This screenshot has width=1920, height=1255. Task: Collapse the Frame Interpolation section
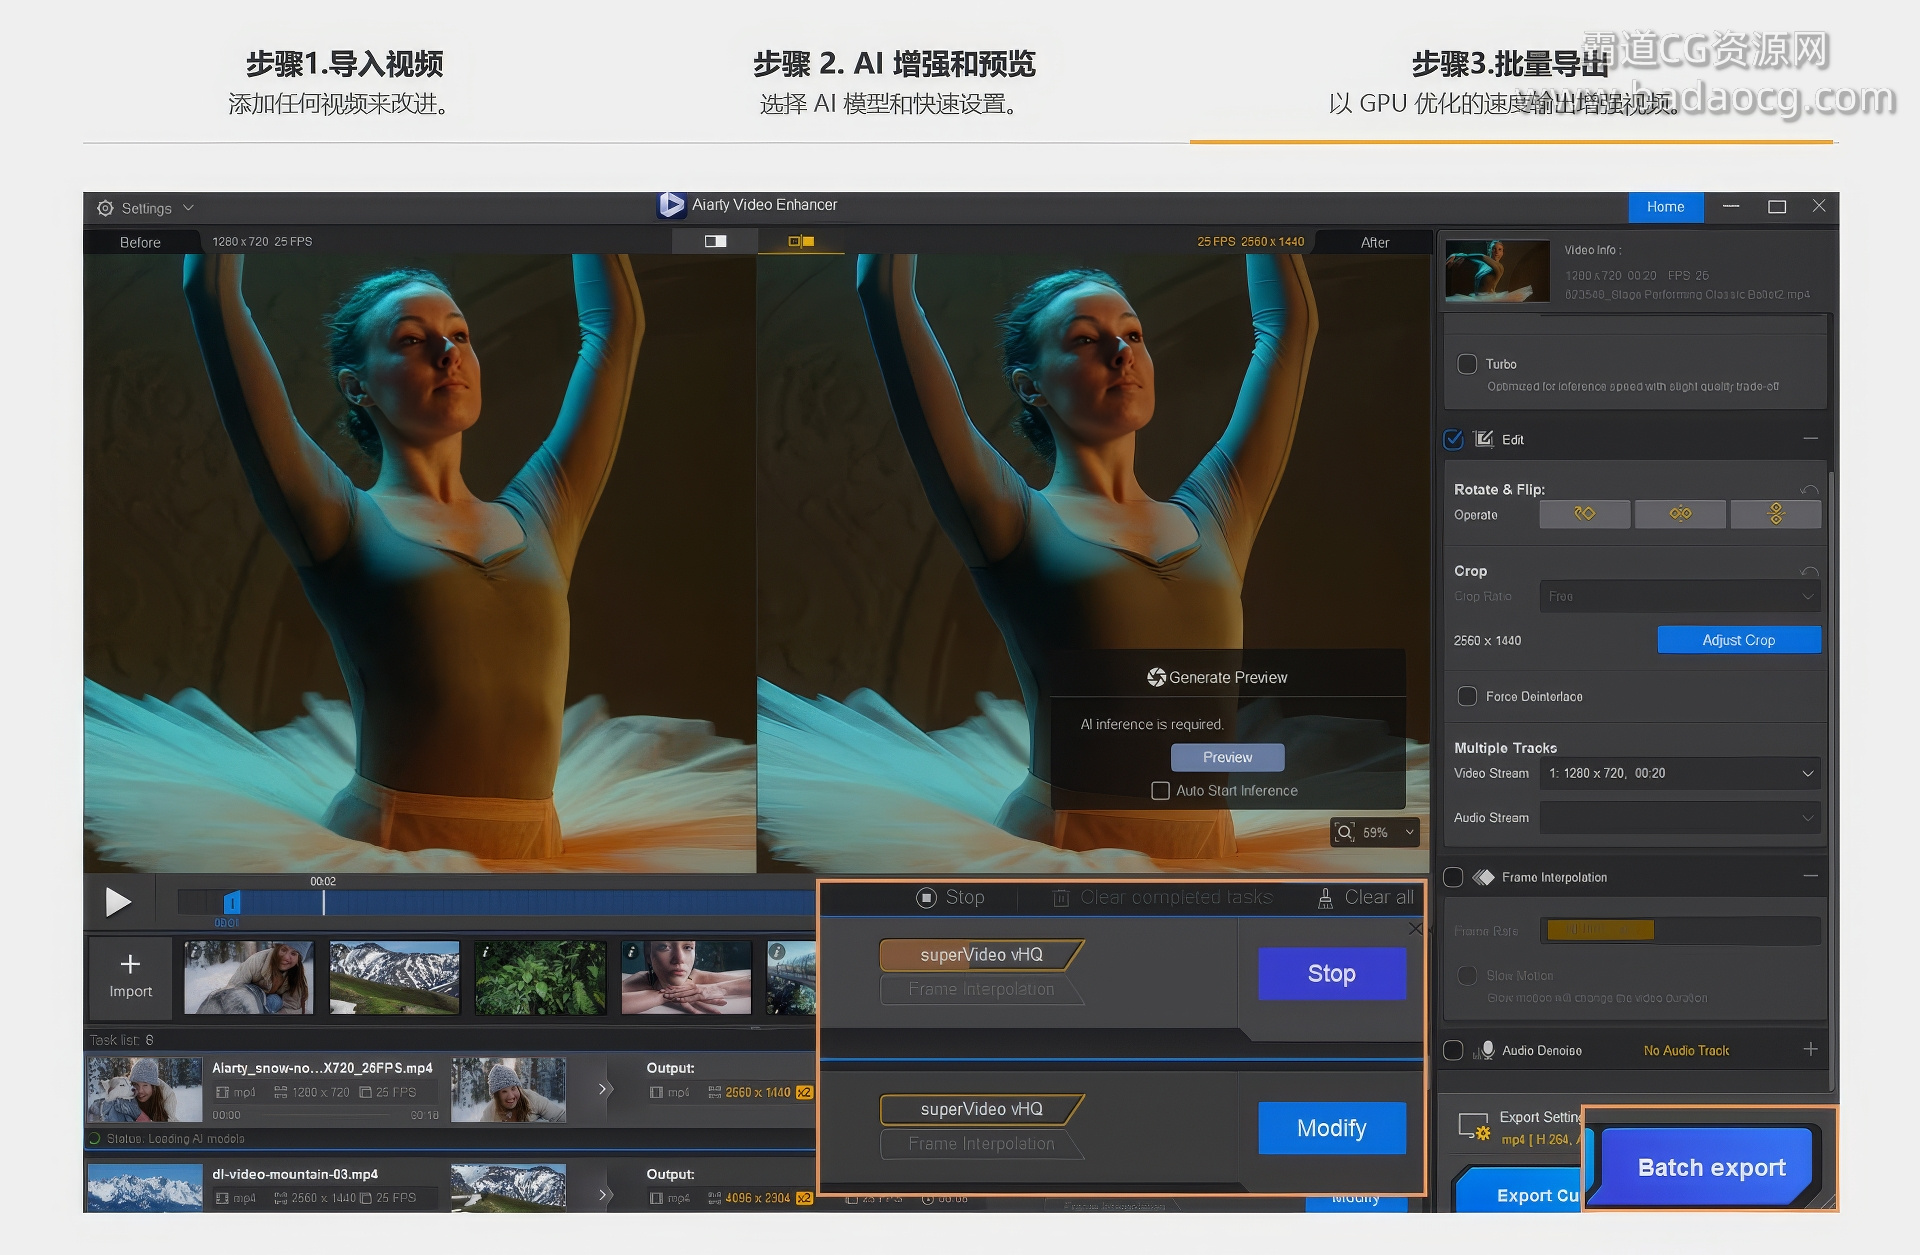click(1810, 876)
